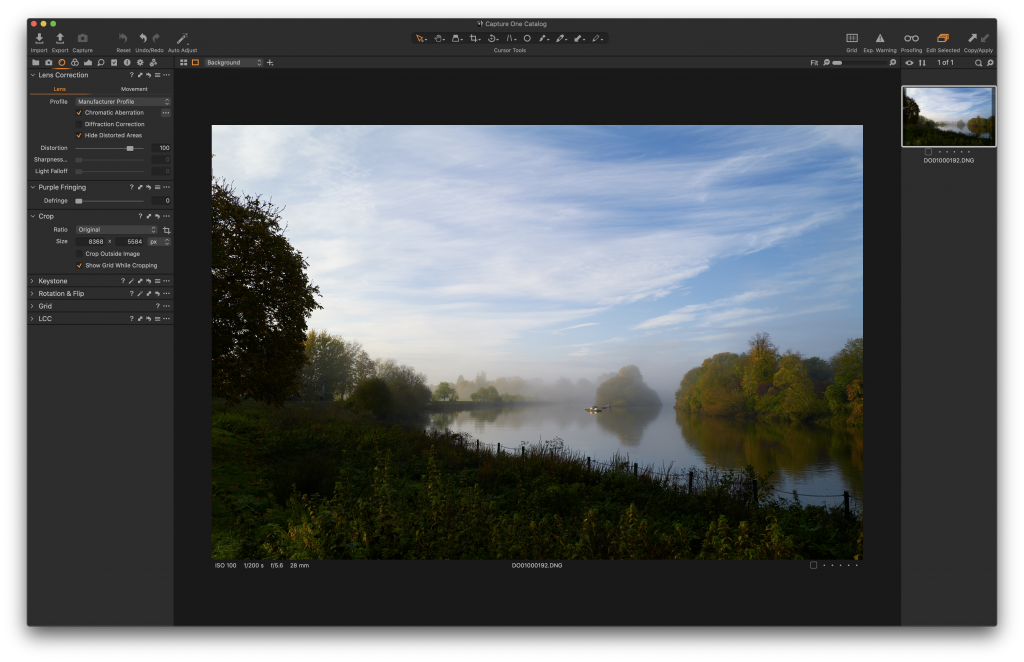Click the Import toolbar icon
The width and height of the screenshot is (1024, 662).
point(39,39)
